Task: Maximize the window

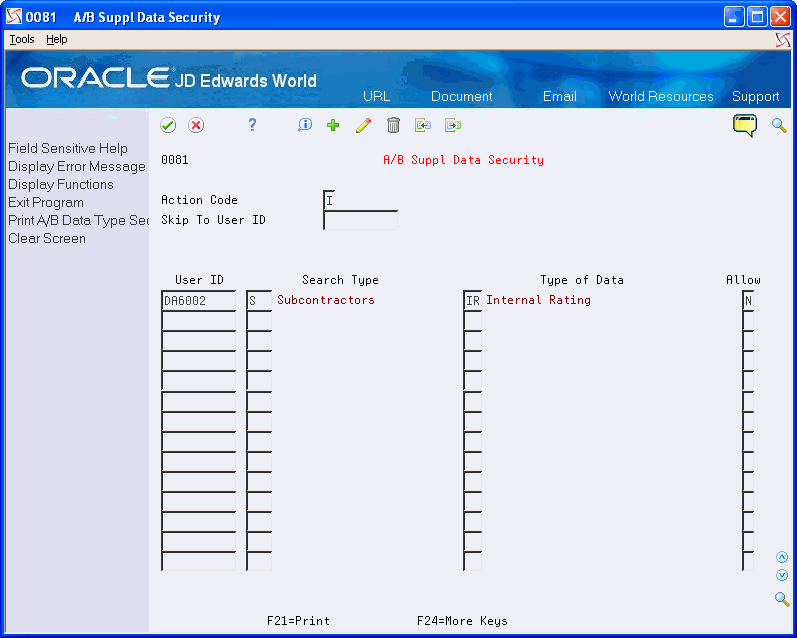Action: pos(757,17)
